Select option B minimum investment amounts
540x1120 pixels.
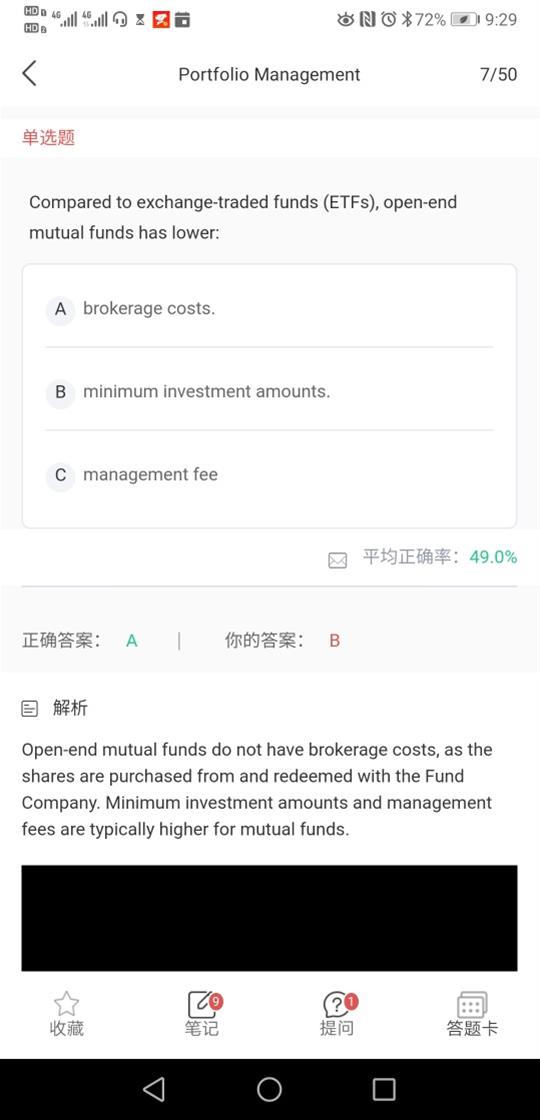point(269,391)
